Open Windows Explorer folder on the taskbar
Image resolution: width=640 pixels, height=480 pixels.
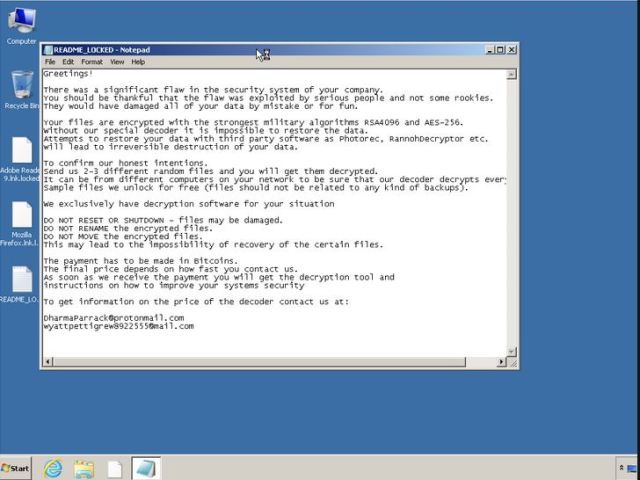(x=84, y=469)
